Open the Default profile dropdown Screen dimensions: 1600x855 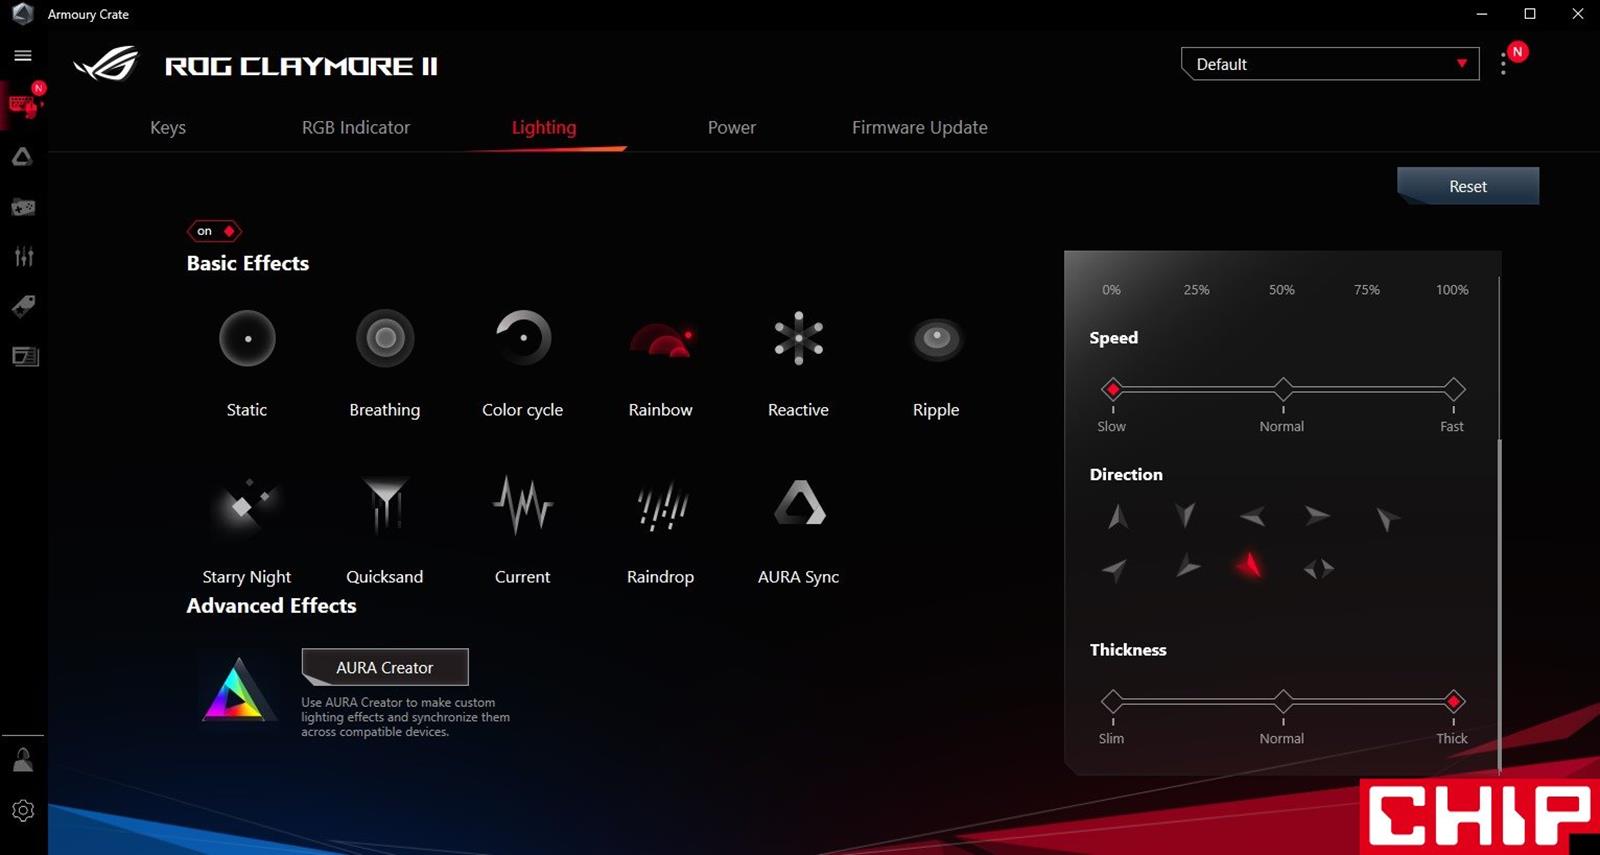point(1329,64)
